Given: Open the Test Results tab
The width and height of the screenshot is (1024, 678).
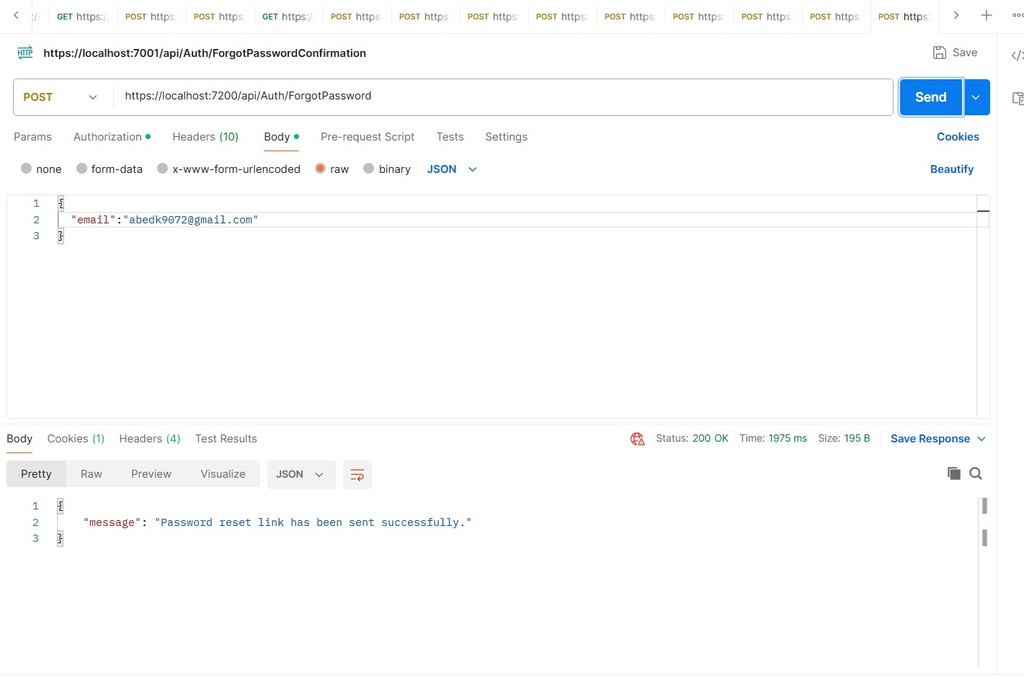Looking at the screenshot, I should [x=226, y=439].
